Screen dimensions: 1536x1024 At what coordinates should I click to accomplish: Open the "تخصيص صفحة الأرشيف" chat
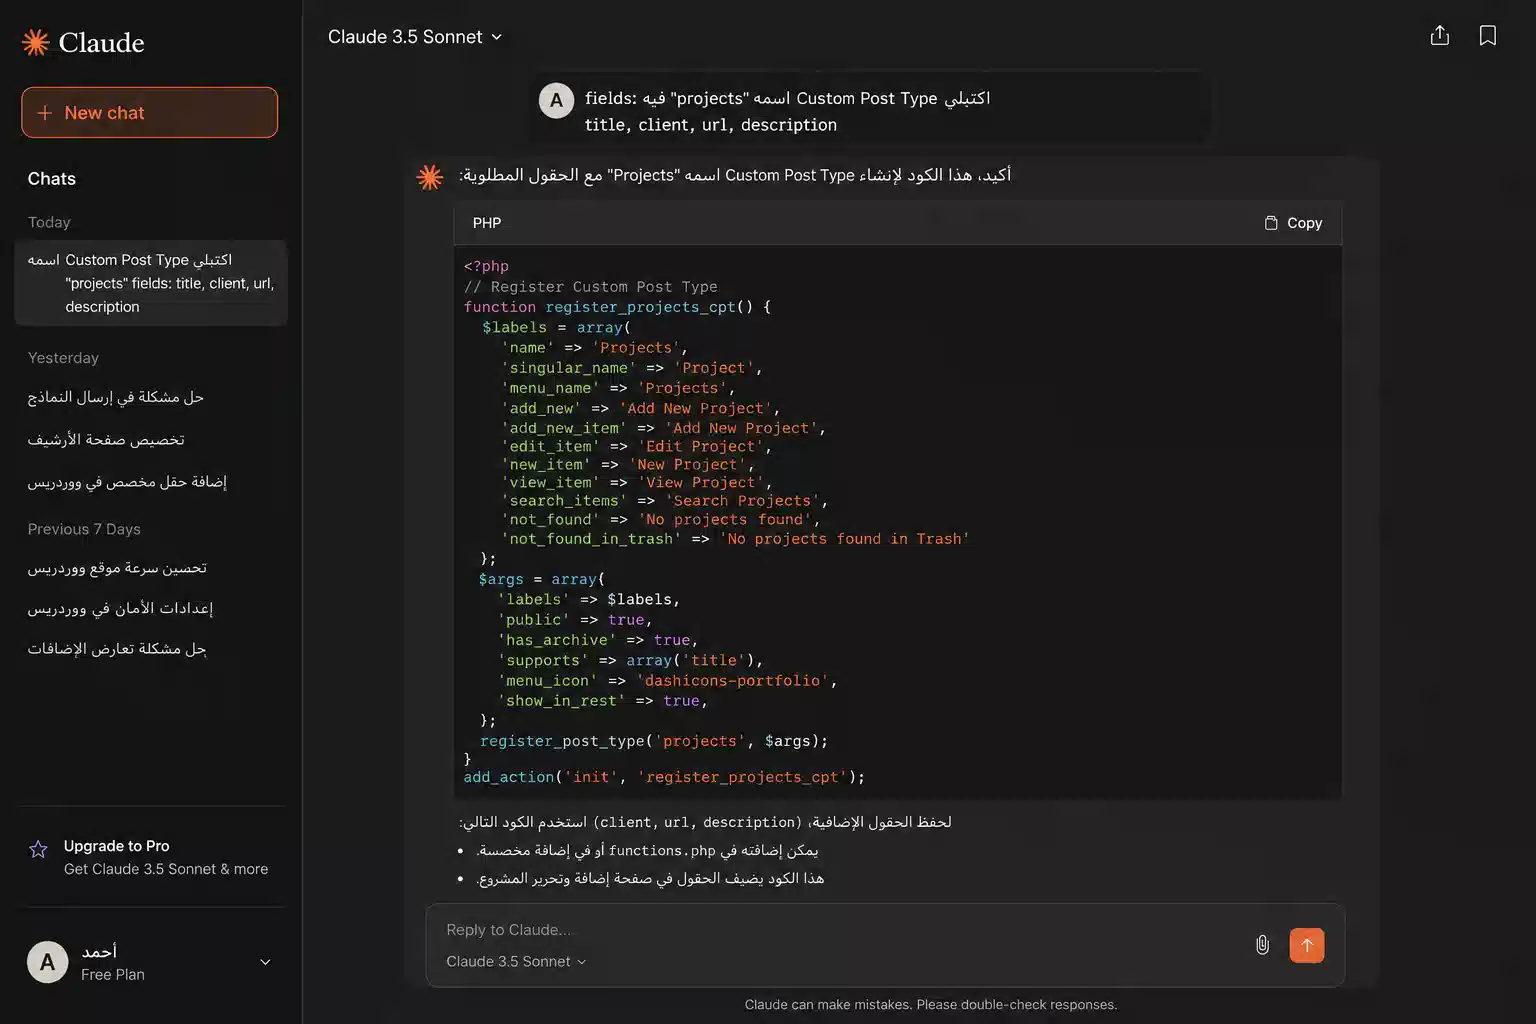click(x=106, y=439)
